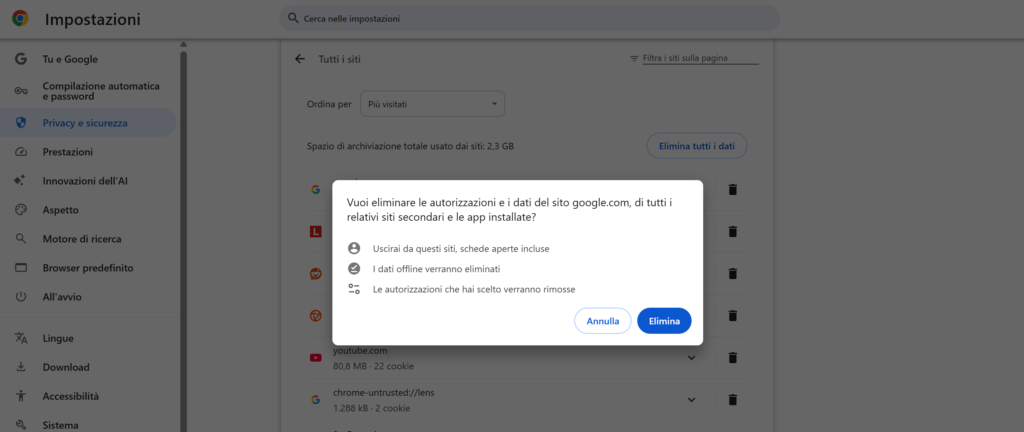
Task: Focus the Cerca nelle impostazioni search field
Action: [530, 18]
